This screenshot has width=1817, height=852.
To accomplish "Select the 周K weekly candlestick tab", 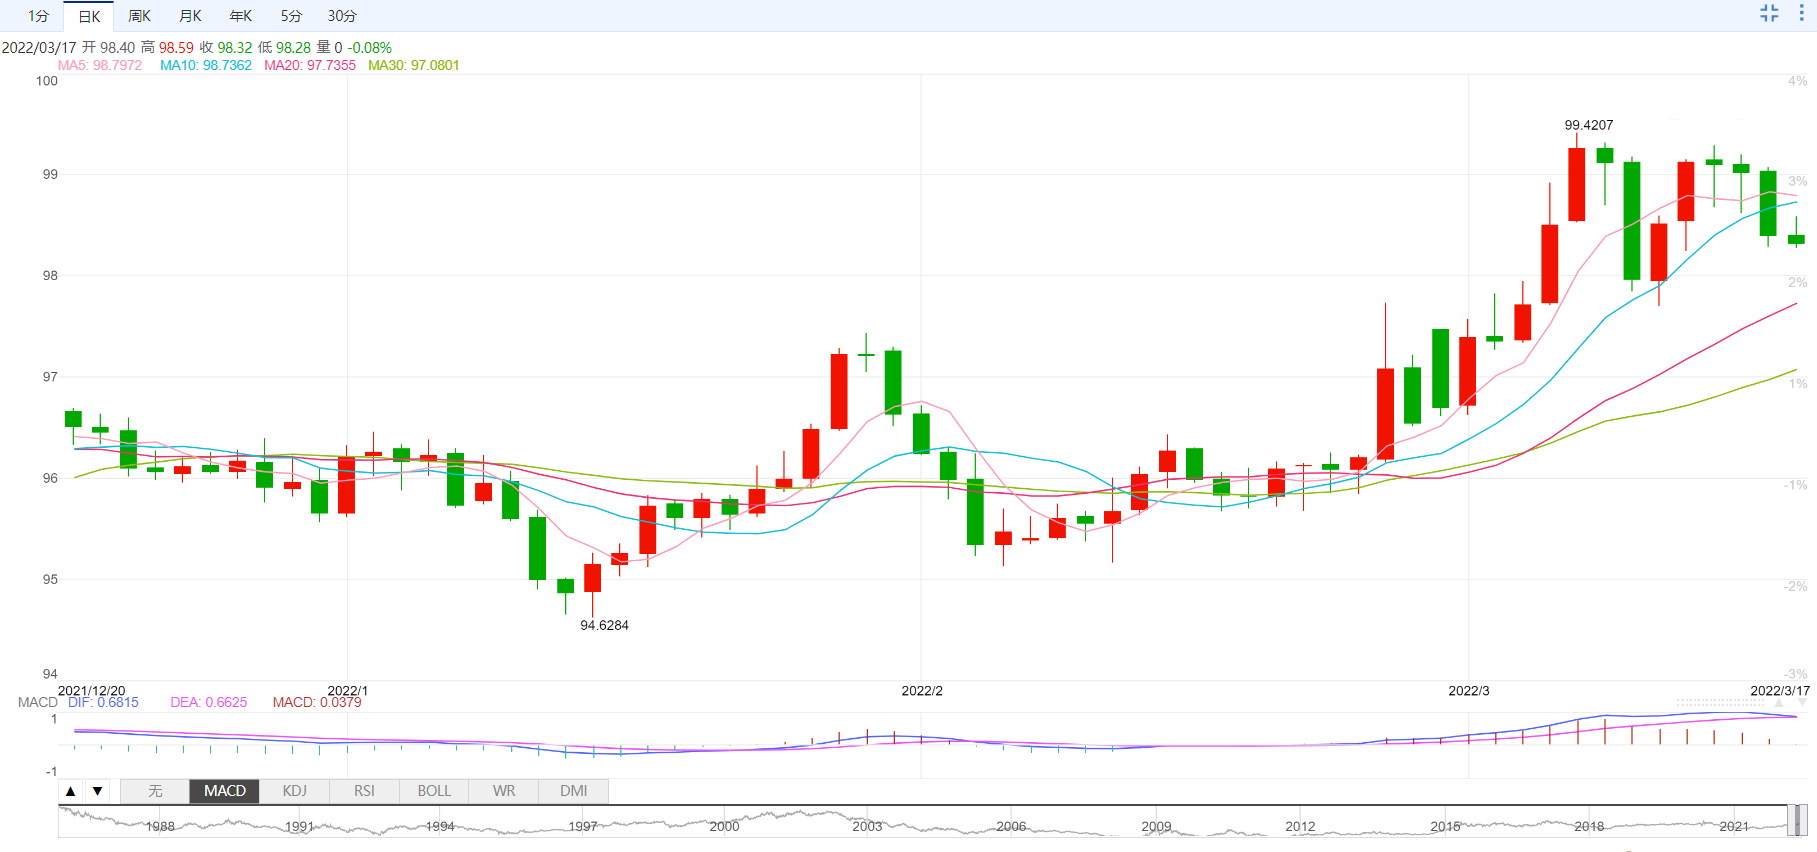I will (139, 16).
